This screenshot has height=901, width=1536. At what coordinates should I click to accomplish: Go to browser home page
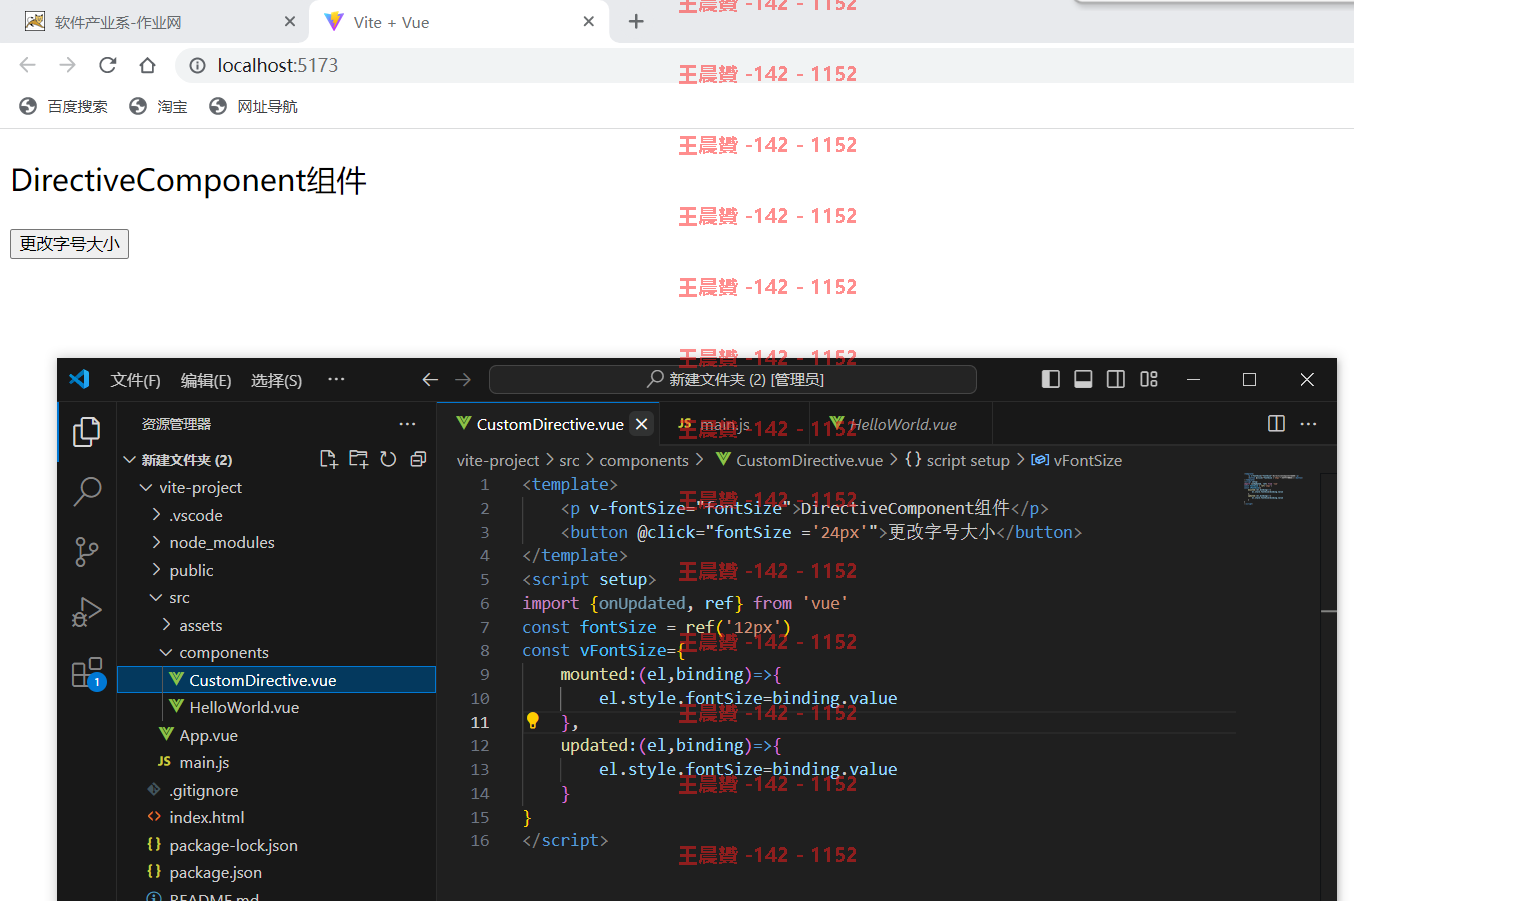147,65
